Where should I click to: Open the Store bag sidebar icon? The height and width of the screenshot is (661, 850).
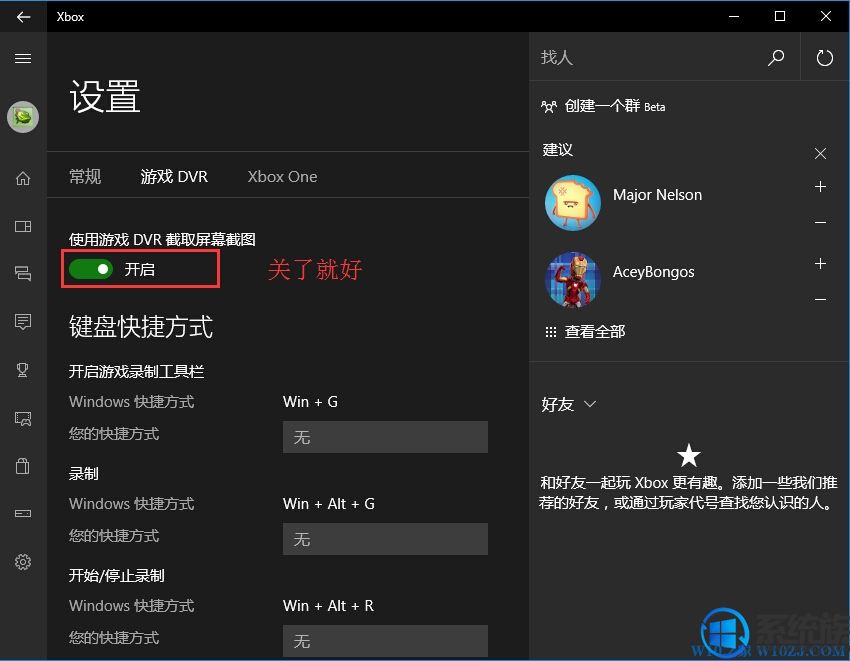23,466
